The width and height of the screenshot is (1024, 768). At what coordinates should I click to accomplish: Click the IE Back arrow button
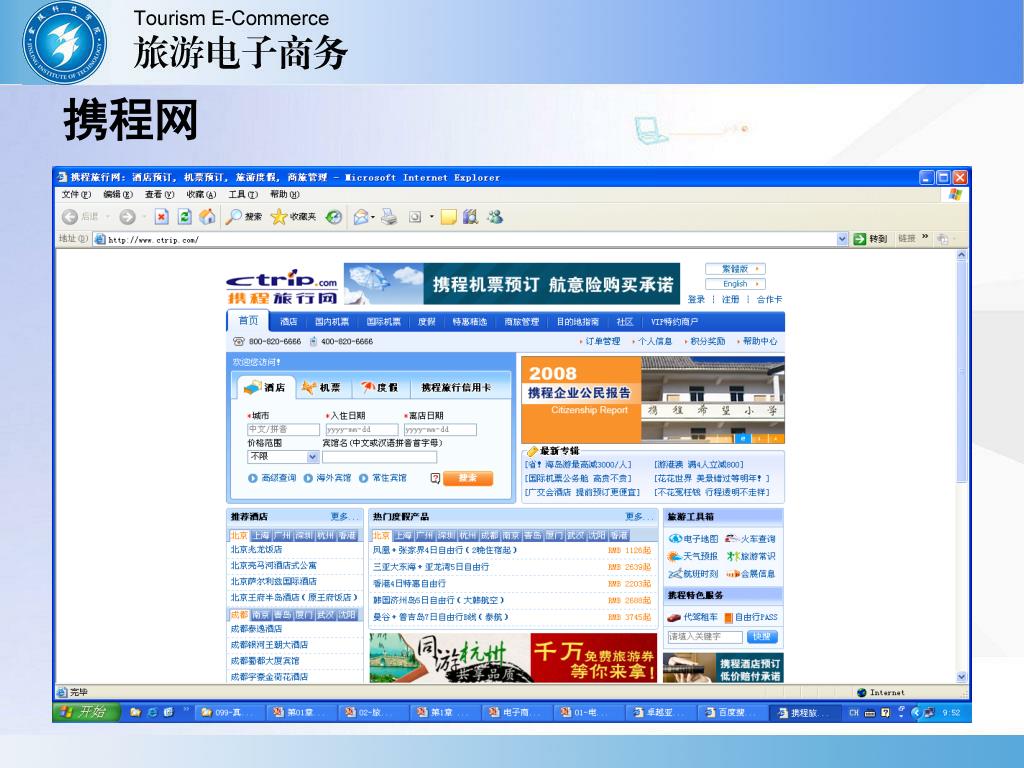click(x=70, y=217)
